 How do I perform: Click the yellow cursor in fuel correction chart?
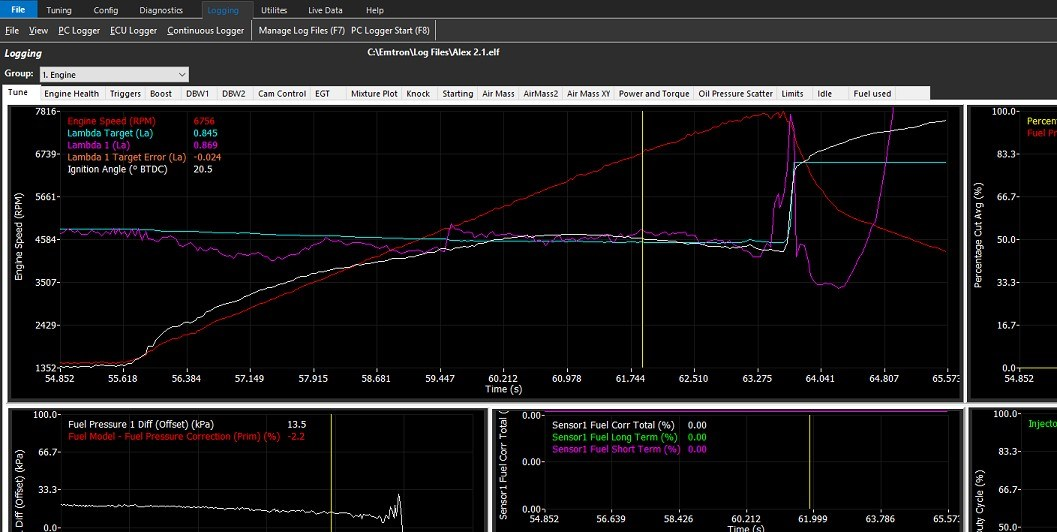click(x=810, y=462)
